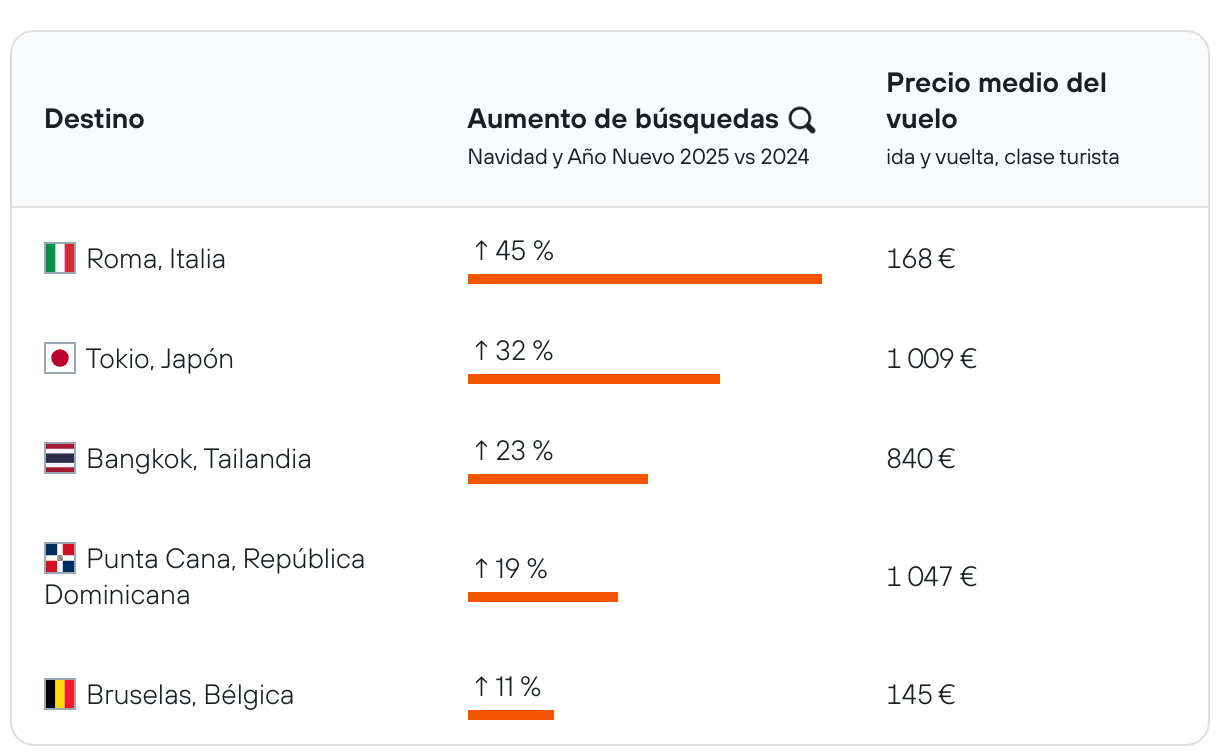Open Bruselas, Bélgica destination

tap(190, 695)
